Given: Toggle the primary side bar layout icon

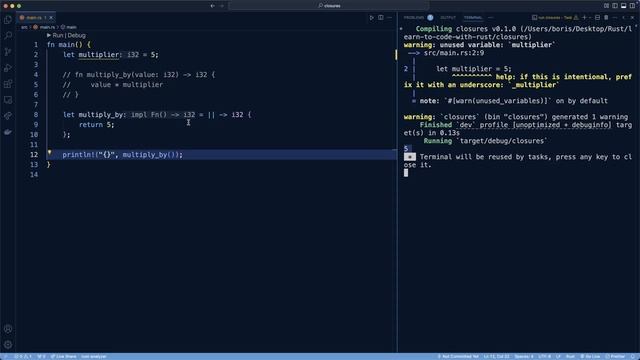Looking at the screenshot, I should pos(615,6).
